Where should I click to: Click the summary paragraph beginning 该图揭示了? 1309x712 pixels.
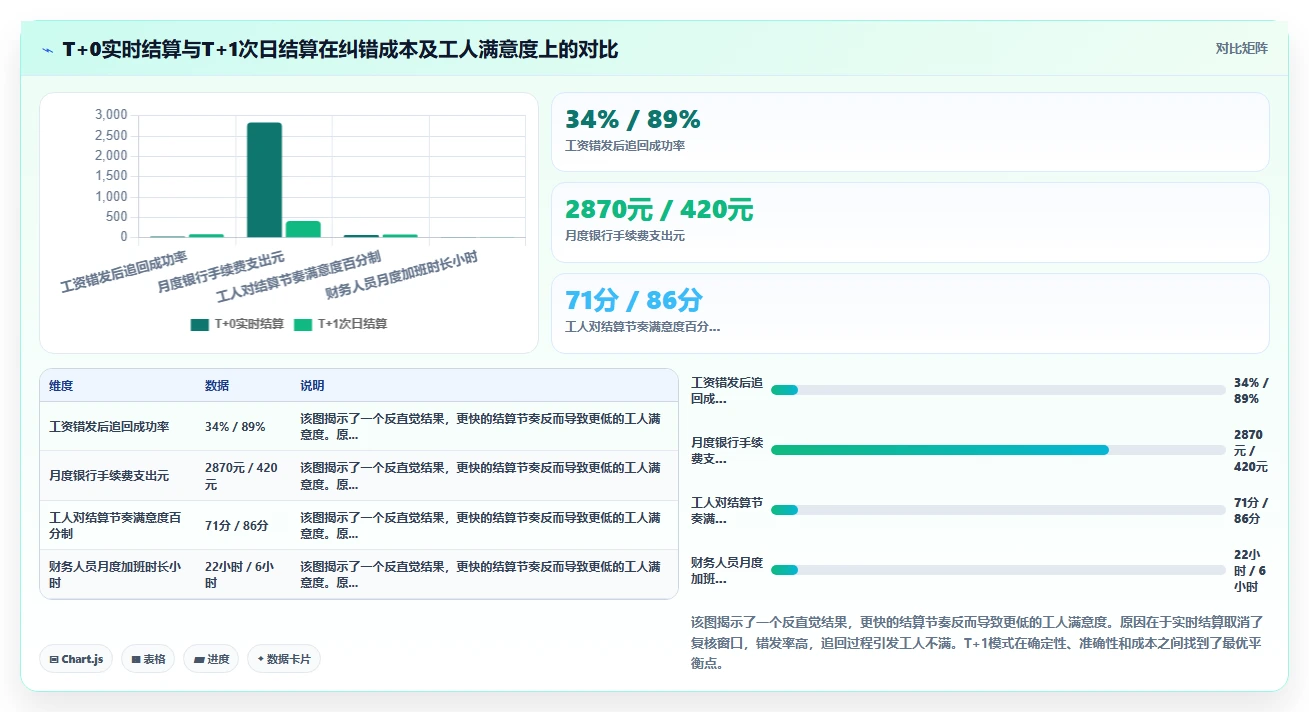[x=979, y=642]
